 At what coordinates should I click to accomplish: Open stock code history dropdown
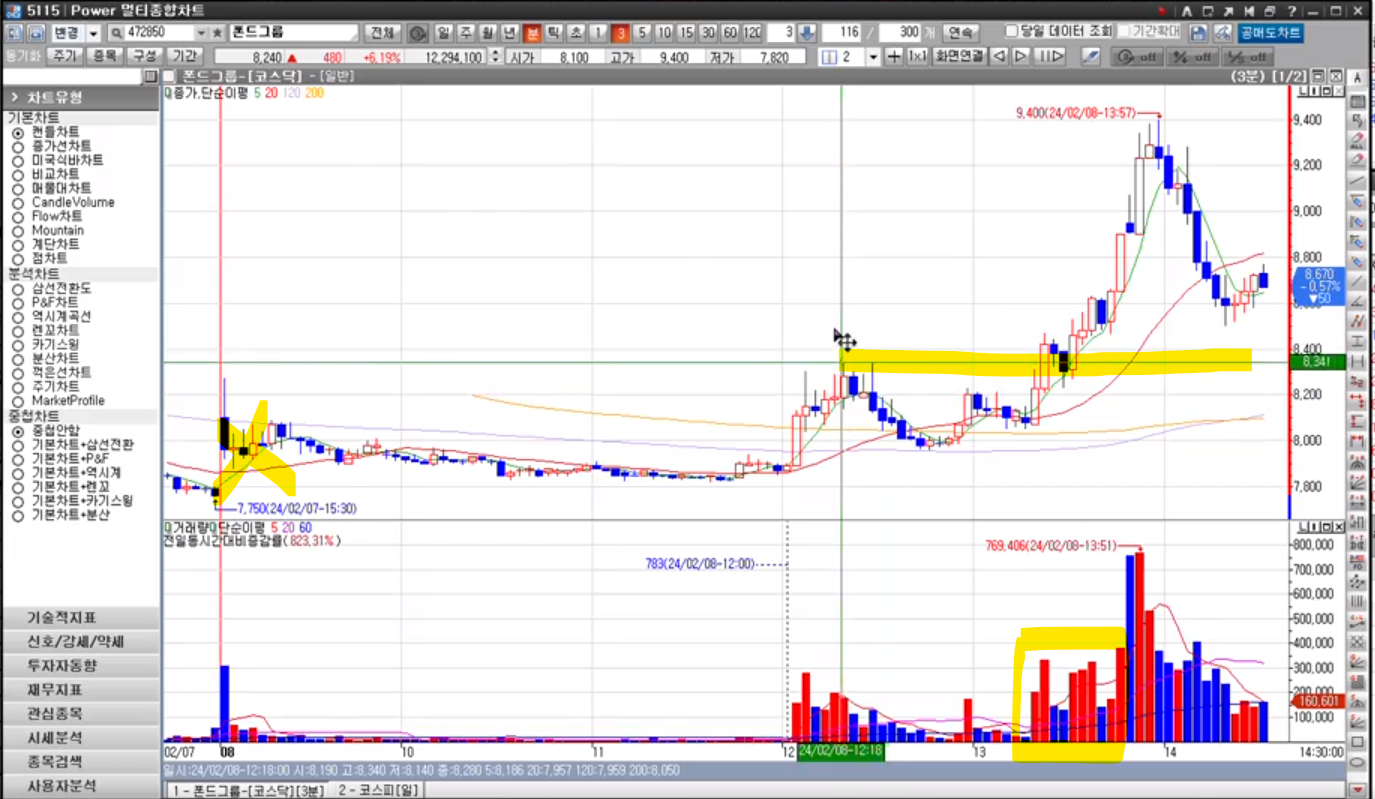point(202,33)
